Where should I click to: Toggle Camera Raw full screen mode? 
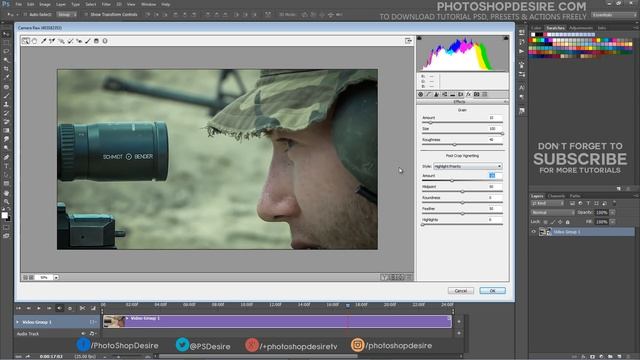click(408, 41)
